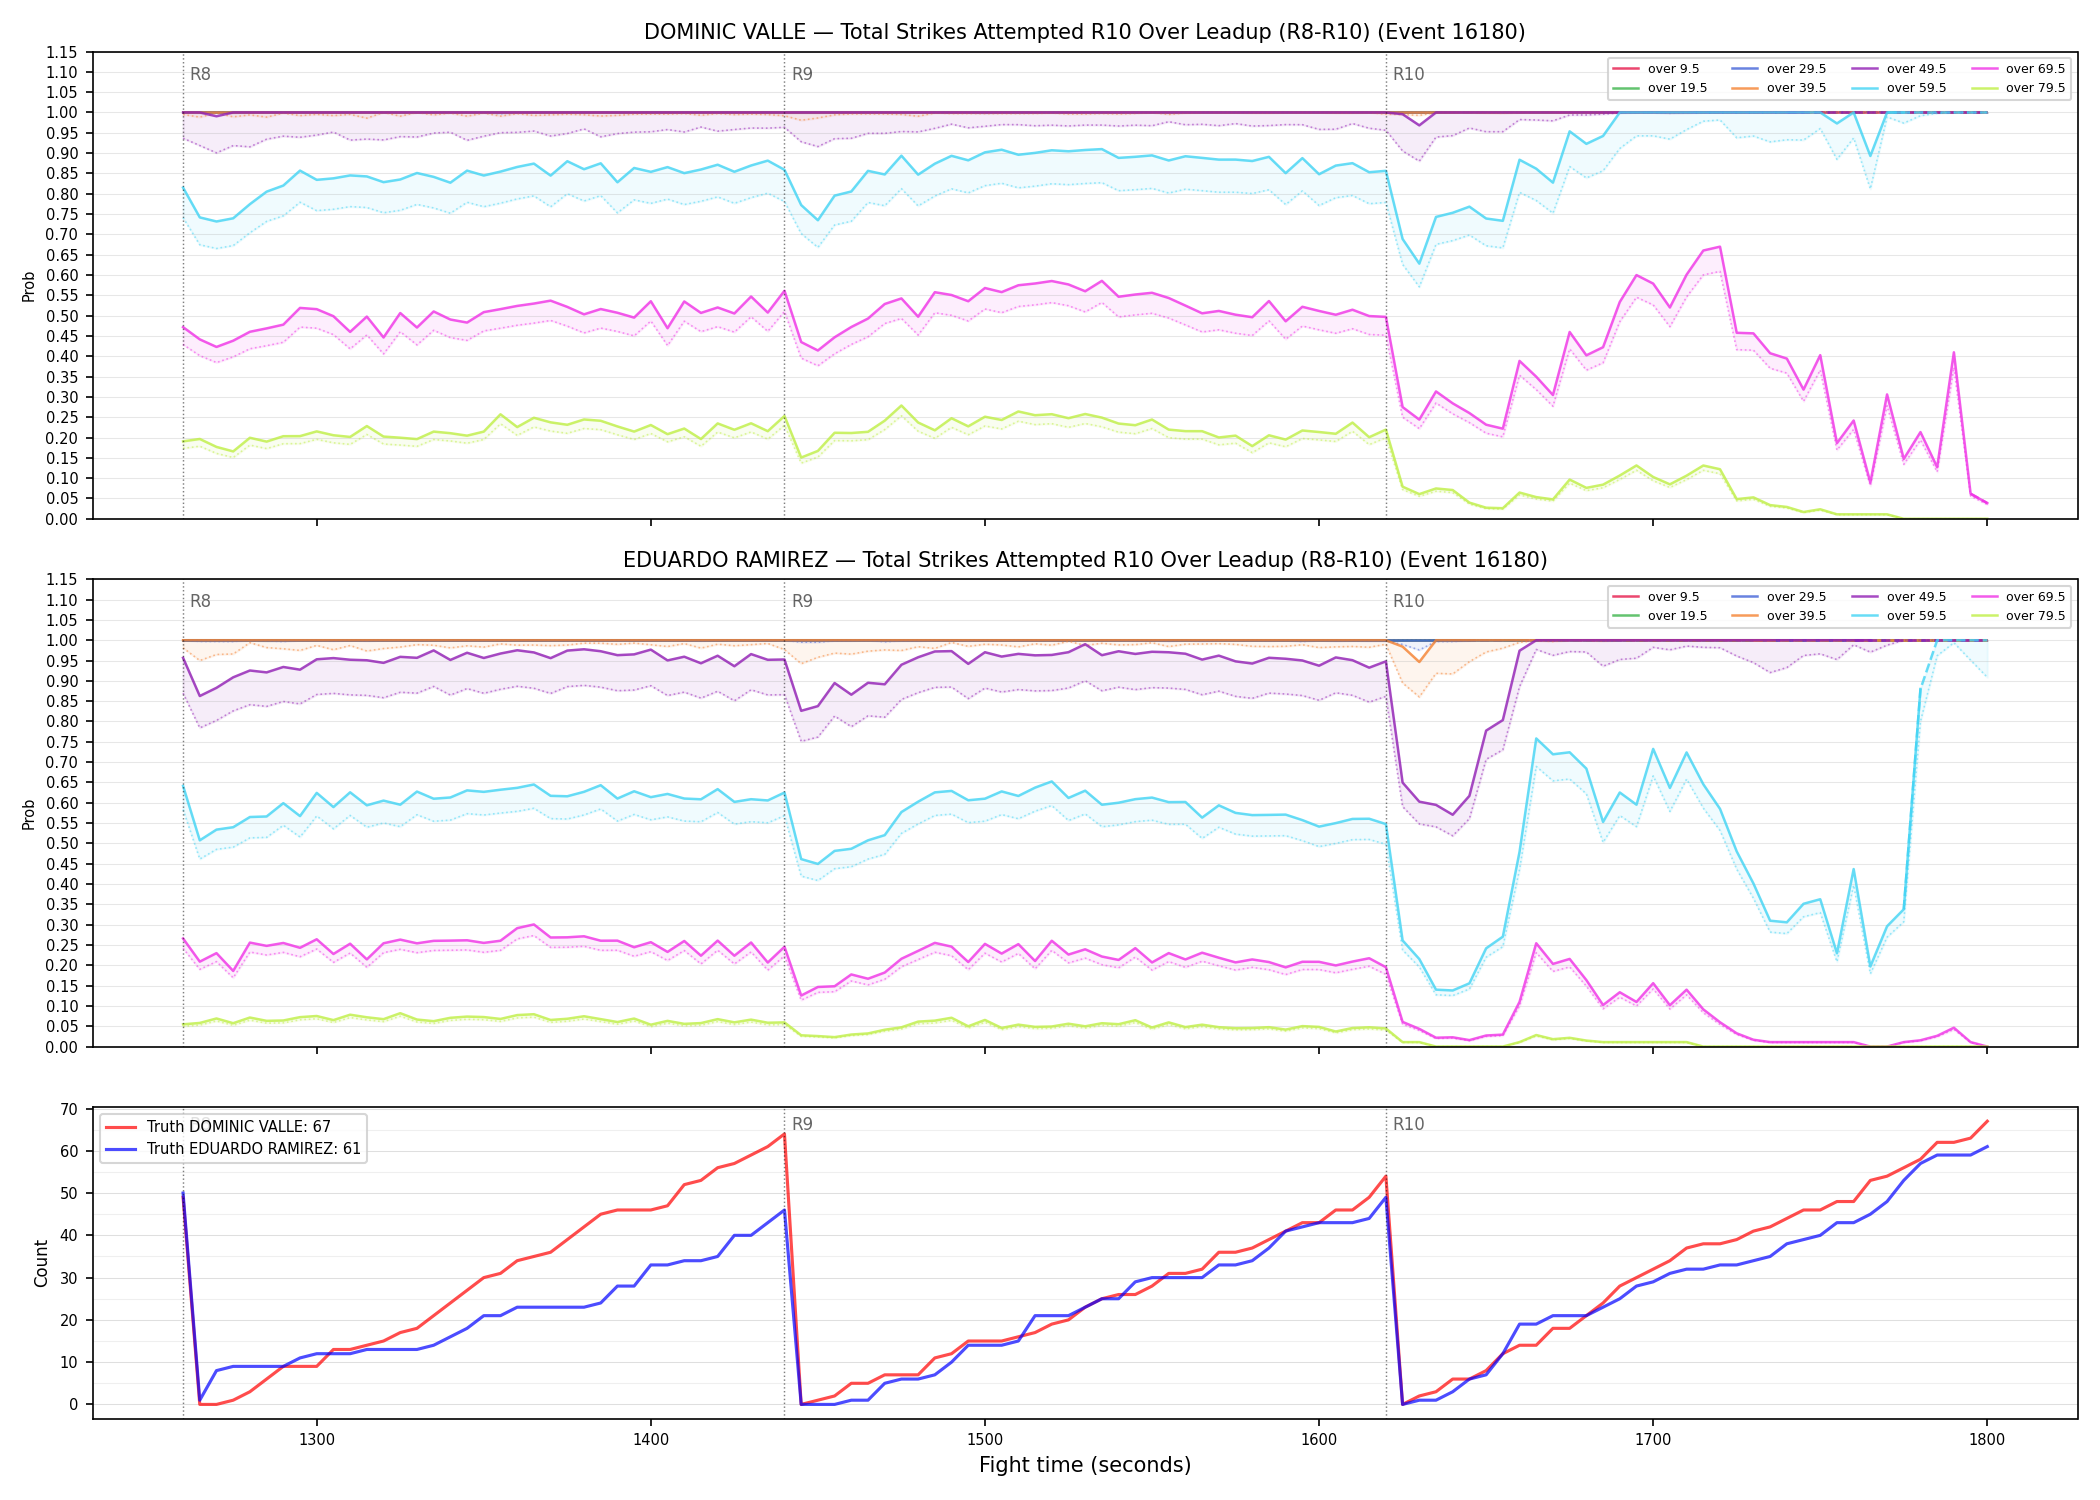
Task: Click the 20 tick on Count axis
Action: (x=69, y=1320)
